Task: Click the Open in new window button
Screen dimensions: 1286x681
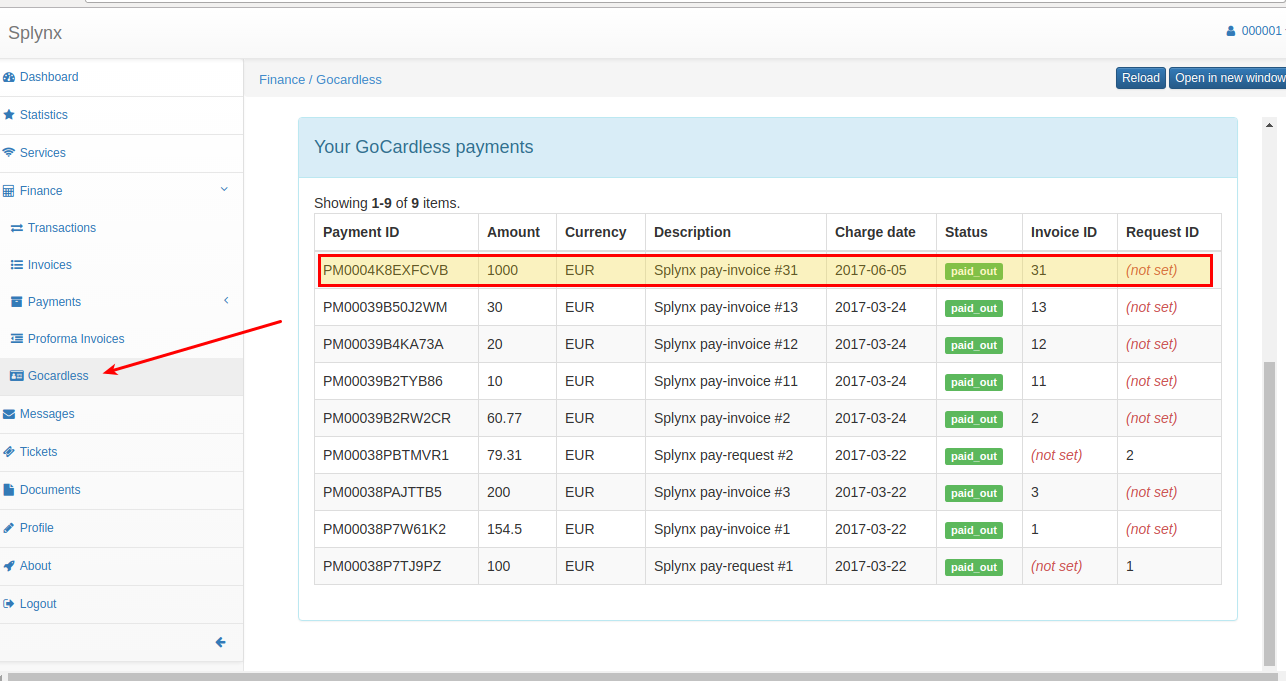Action: click(1228, 78)
